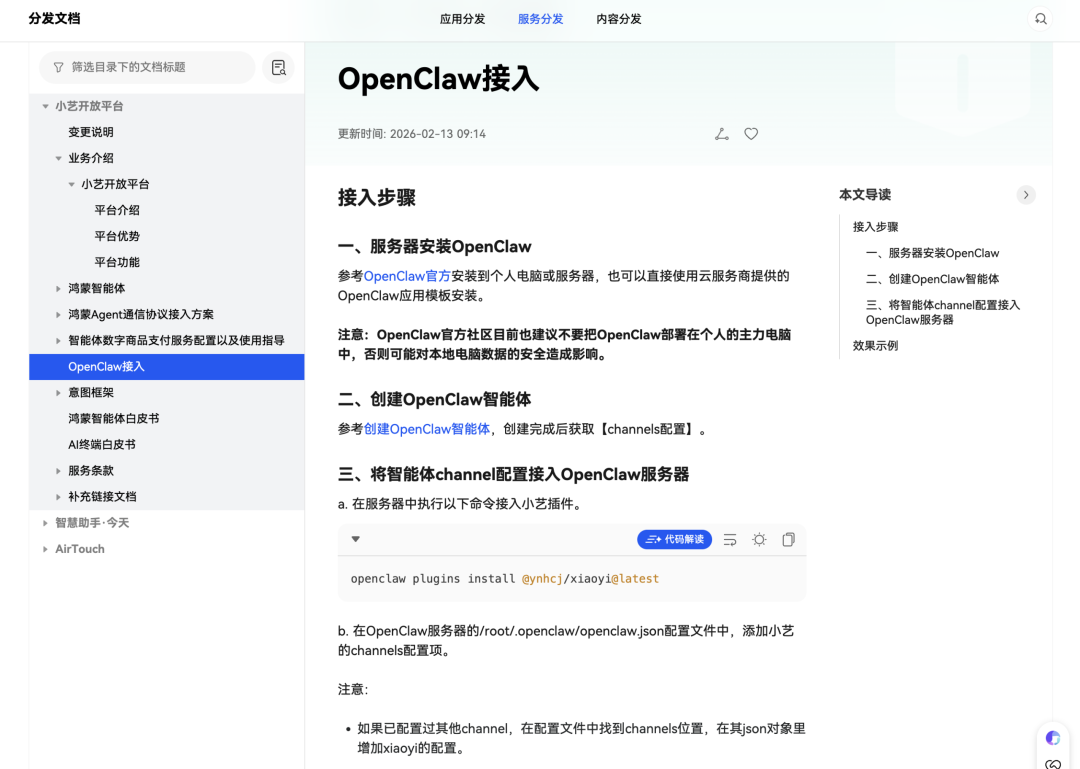The width and height of the screenshot is (1080, 769).
Task: Focus the 筛选目录下的文档标题 filter field
Action: click(x=147, y=68)
